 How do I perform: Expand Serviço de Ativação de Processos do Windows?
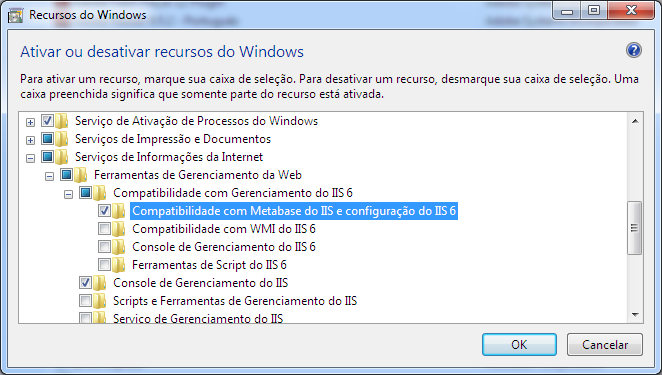[30, 122]
